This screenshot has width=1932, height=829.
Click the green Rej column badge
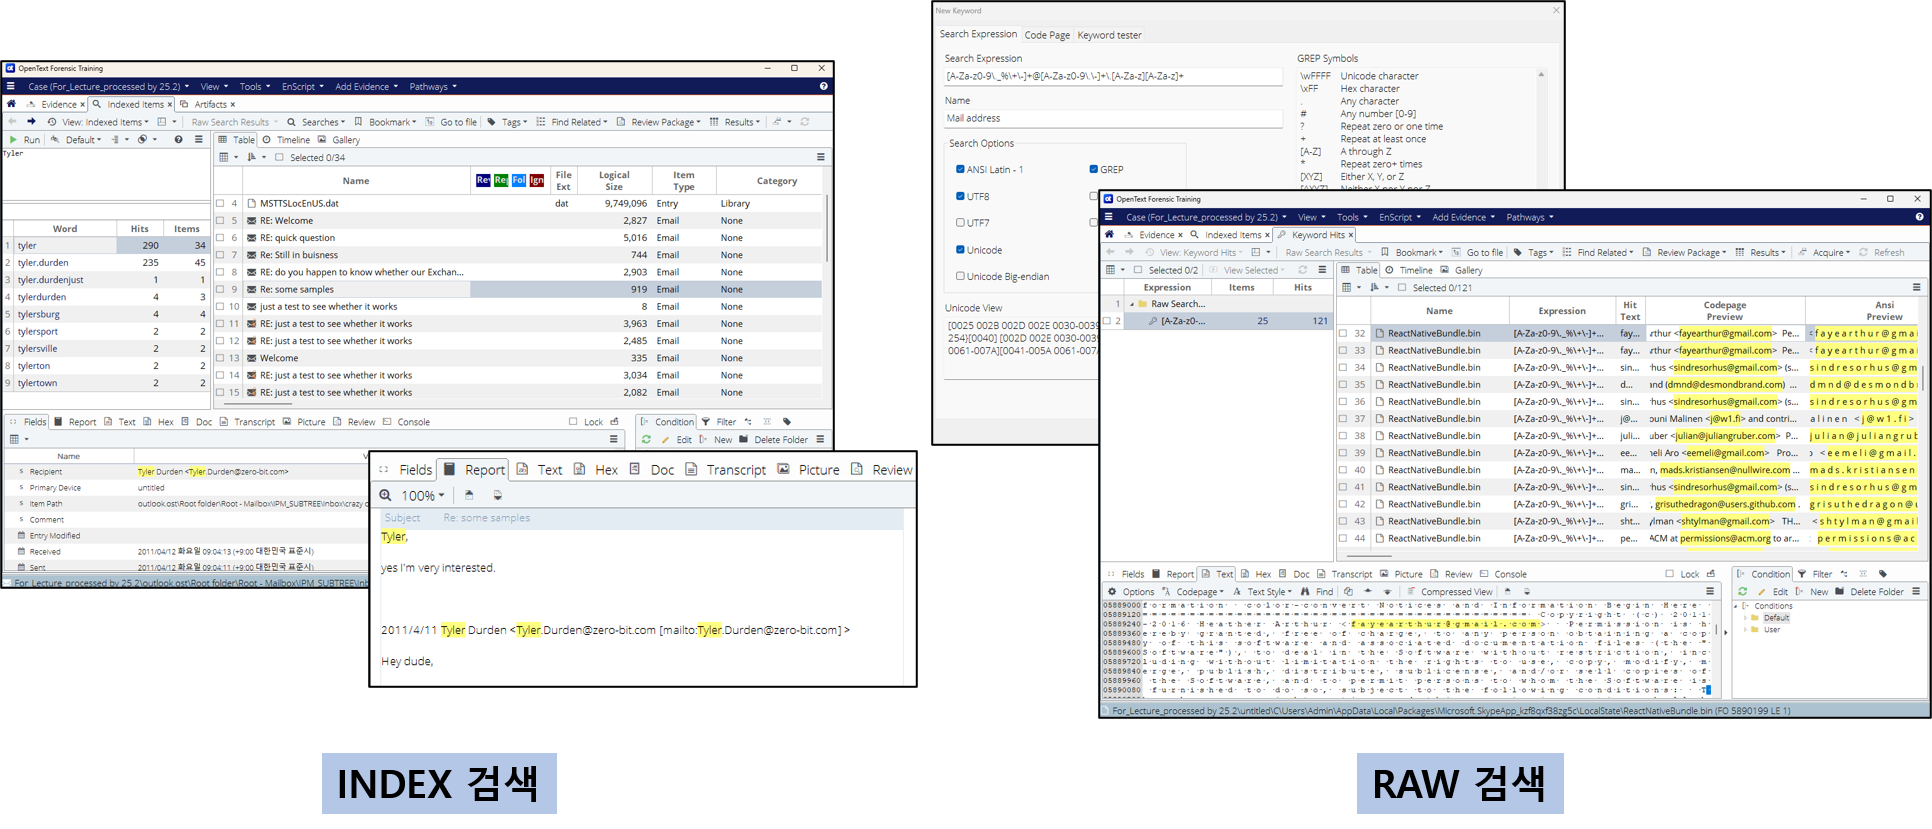point(501,181)
